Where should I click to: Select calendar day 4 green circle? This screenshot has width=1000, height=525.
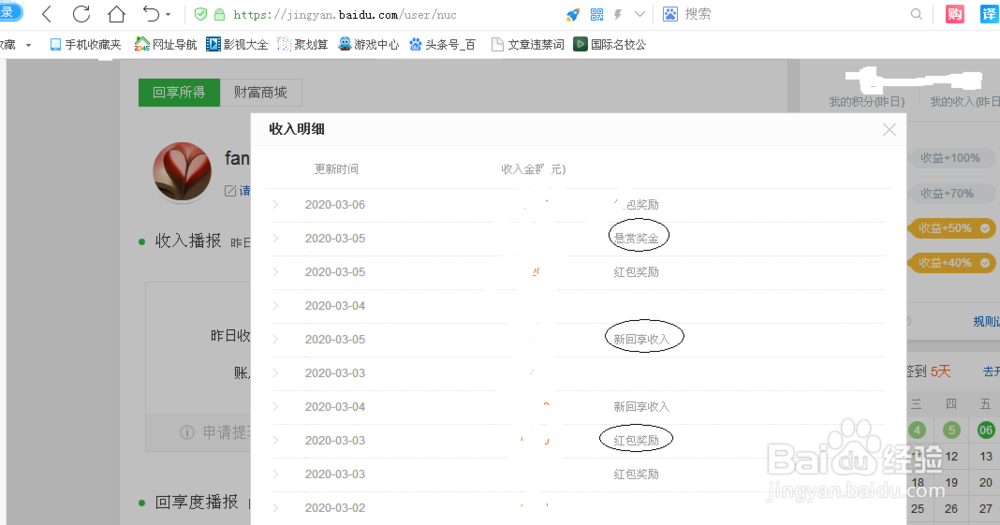click(x=917, y=430)
